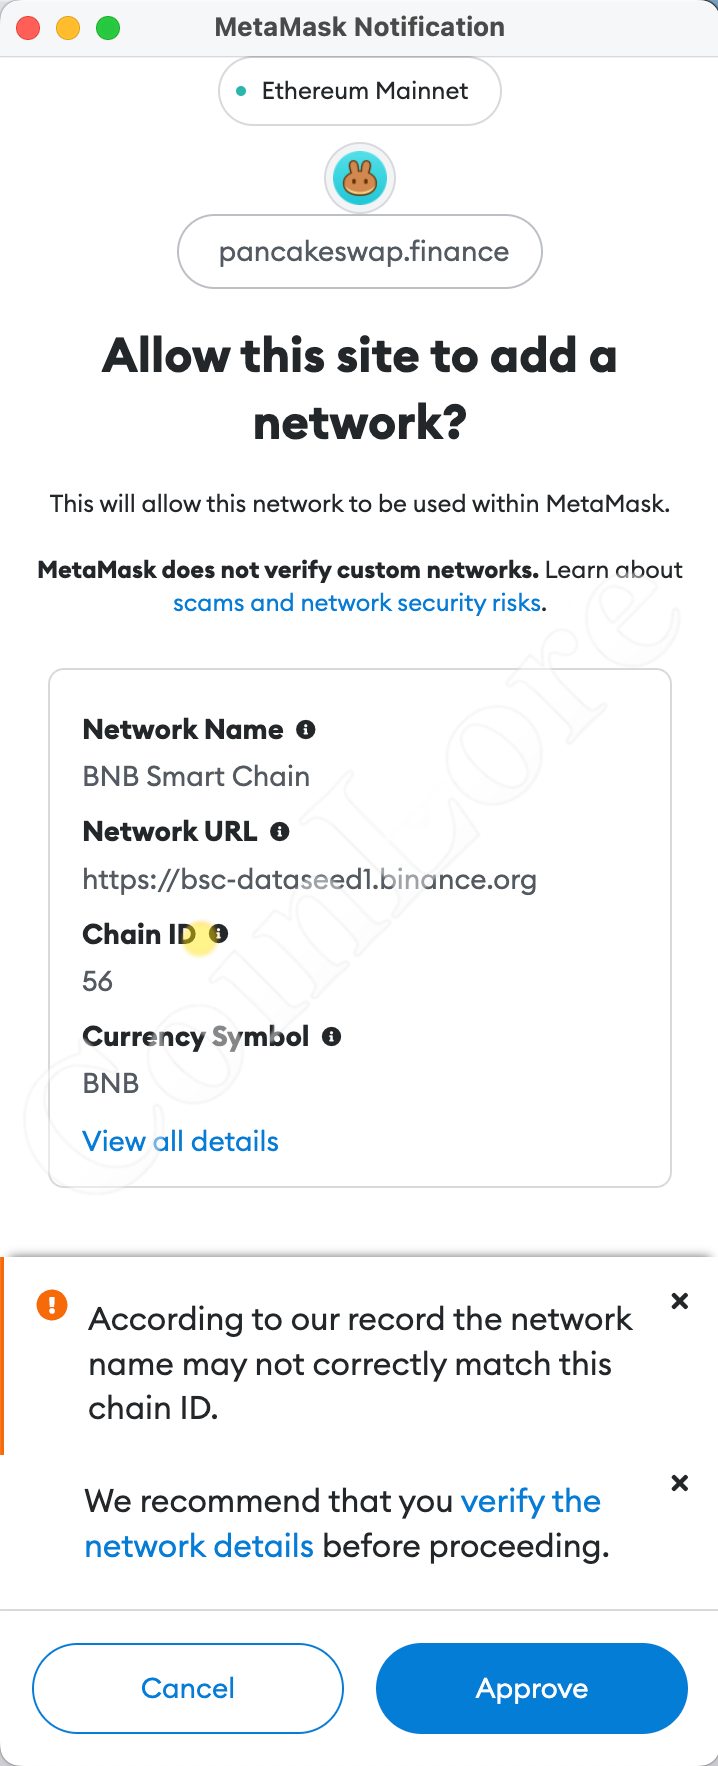
Task: Approve adding the BNB network
Action: (532, 1688)
